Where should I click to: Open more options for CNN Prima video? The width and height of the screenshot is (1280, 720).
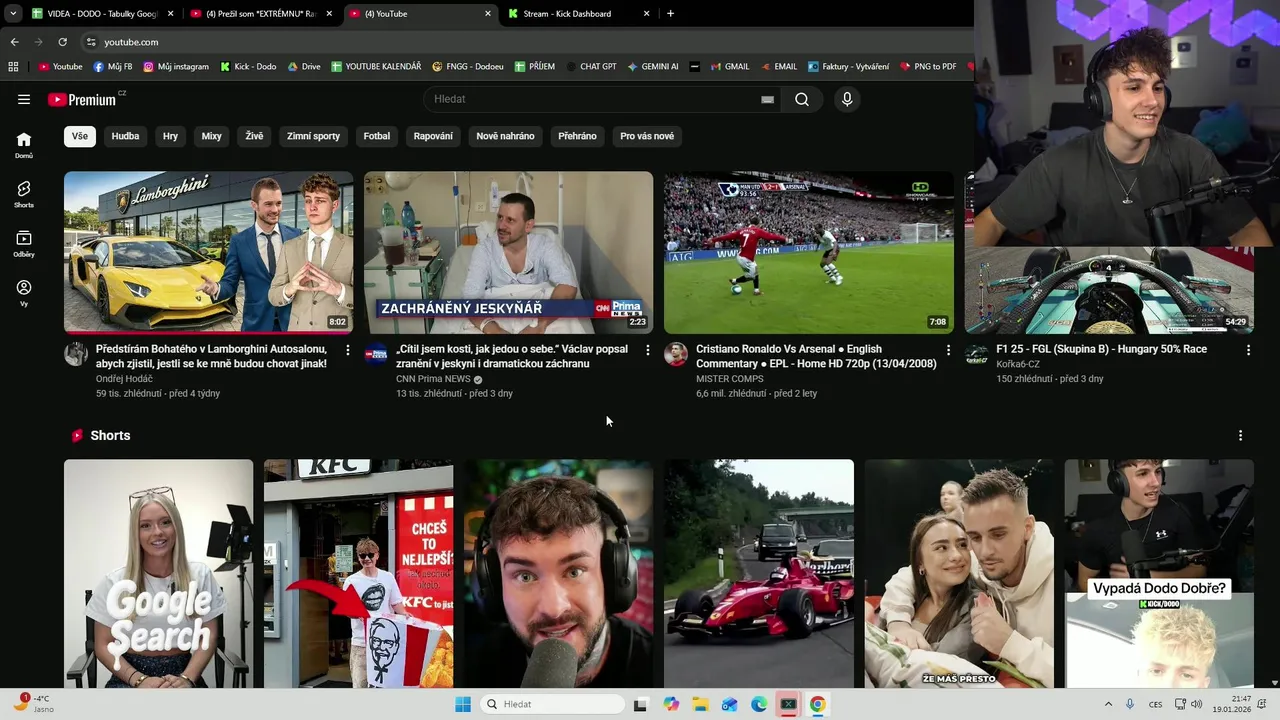tap(648, 350)
